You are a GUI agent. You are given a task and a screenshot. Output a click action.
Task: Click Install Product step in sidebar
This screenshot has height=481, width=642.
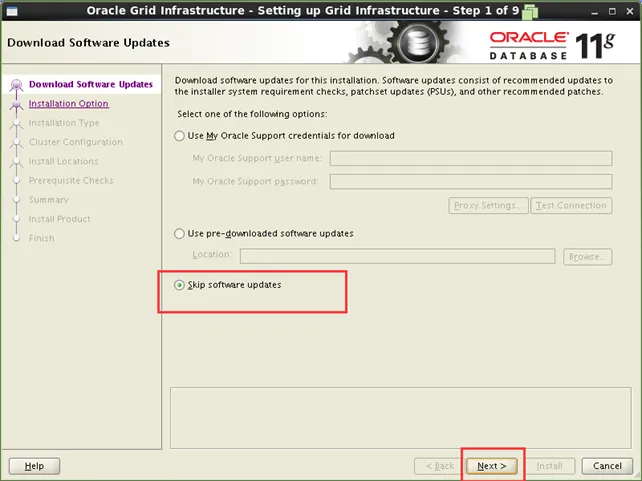pyautogui.click(x=60, y=219)
